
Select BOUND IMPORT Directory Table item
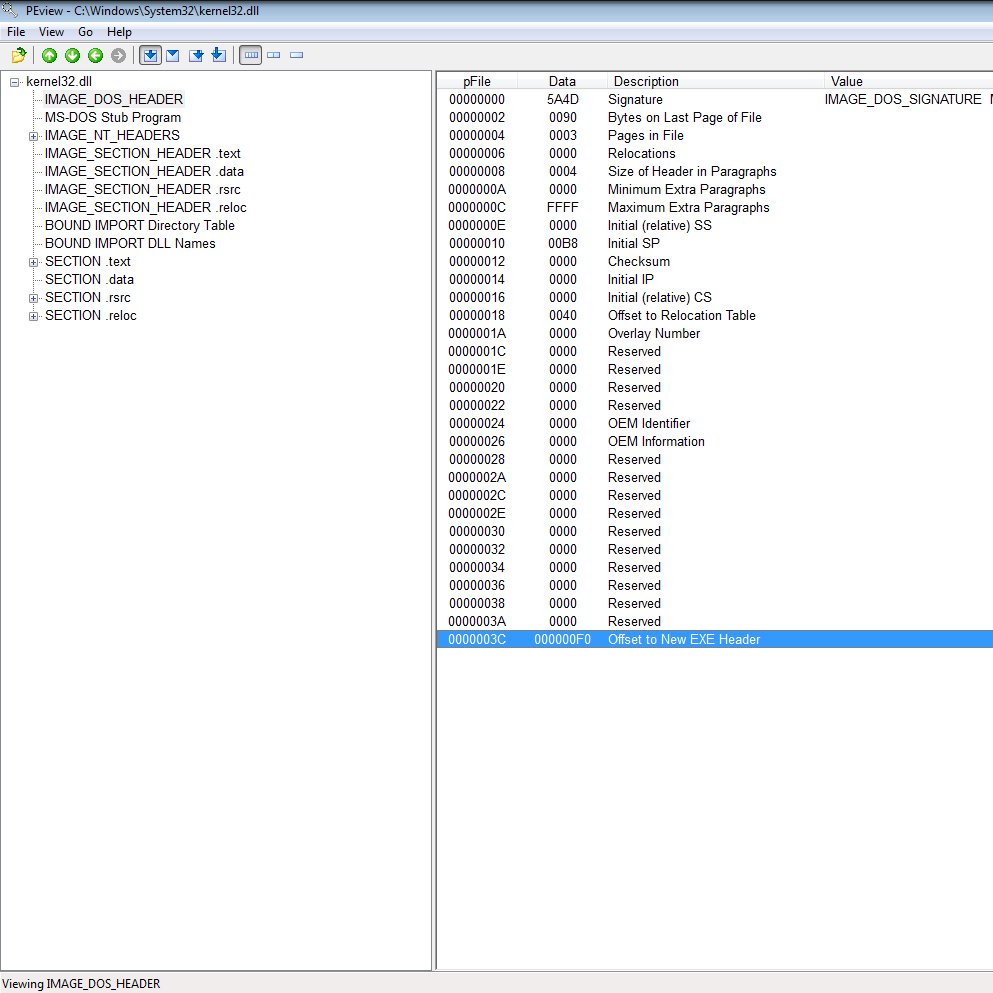[139, 226]
